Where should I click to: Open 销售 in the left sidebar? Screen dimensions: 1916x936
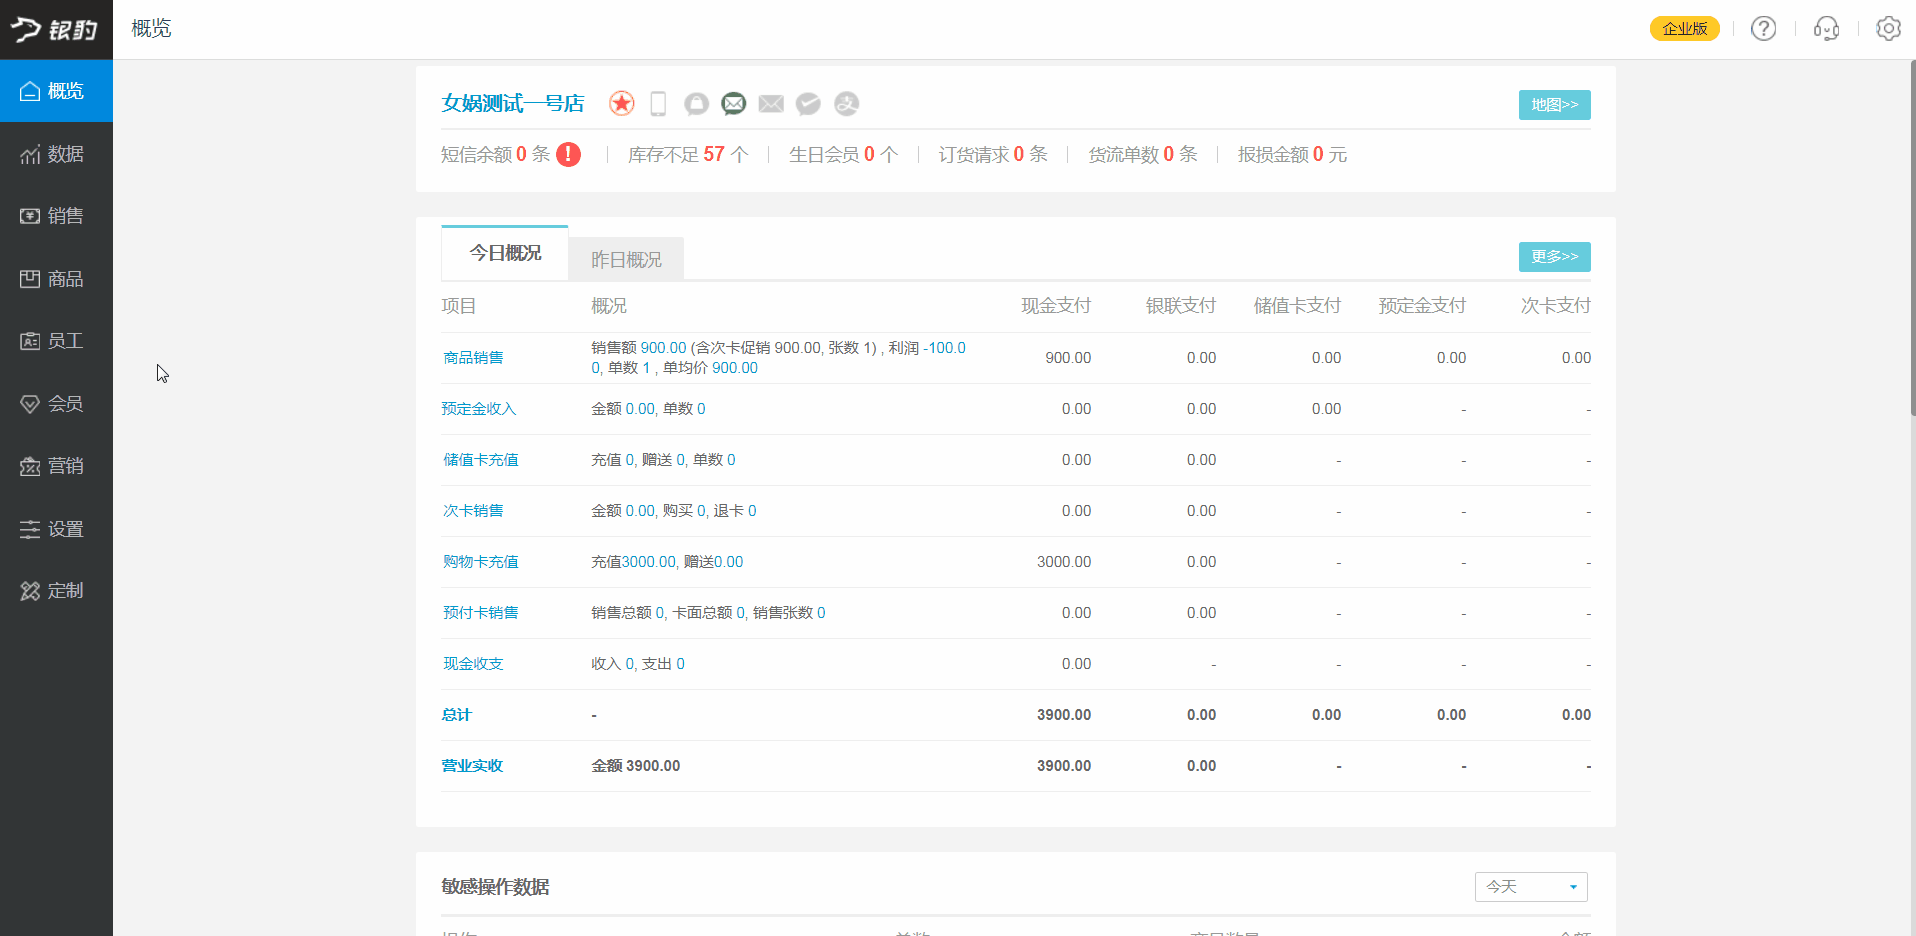click(x=56, y=216)
